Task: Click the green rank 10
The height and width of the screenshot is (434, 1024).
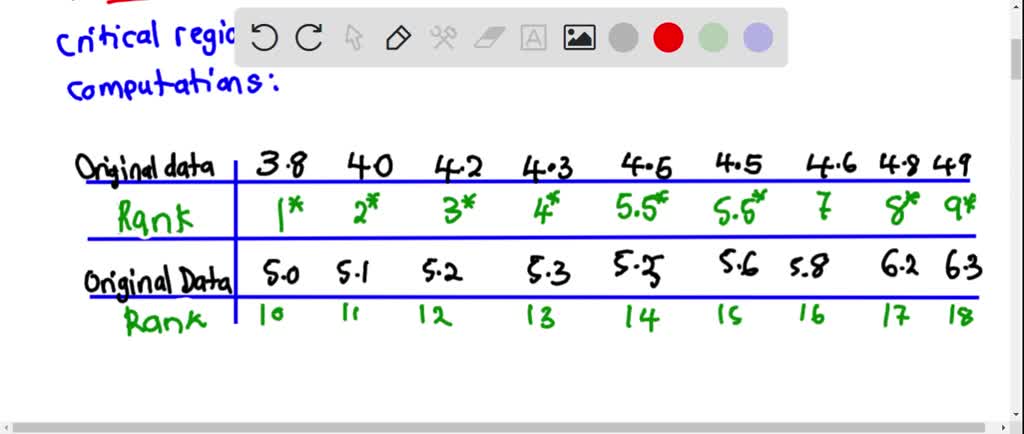Action: 274,317
